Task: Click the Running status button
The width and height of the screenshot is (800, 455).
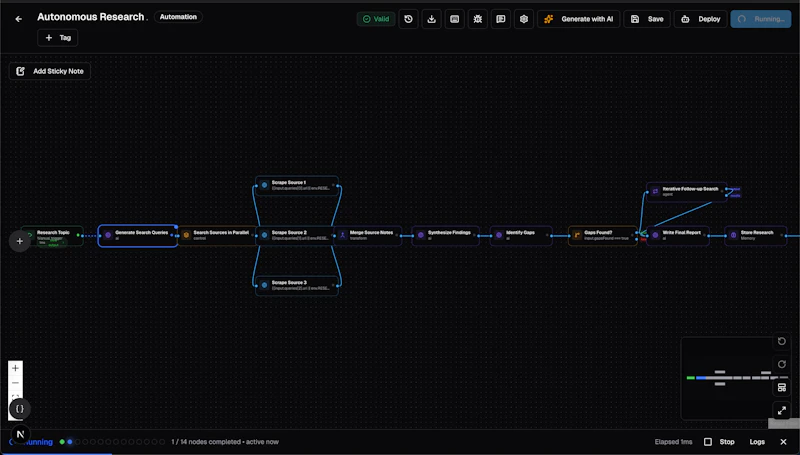Action: coord(761,19)
